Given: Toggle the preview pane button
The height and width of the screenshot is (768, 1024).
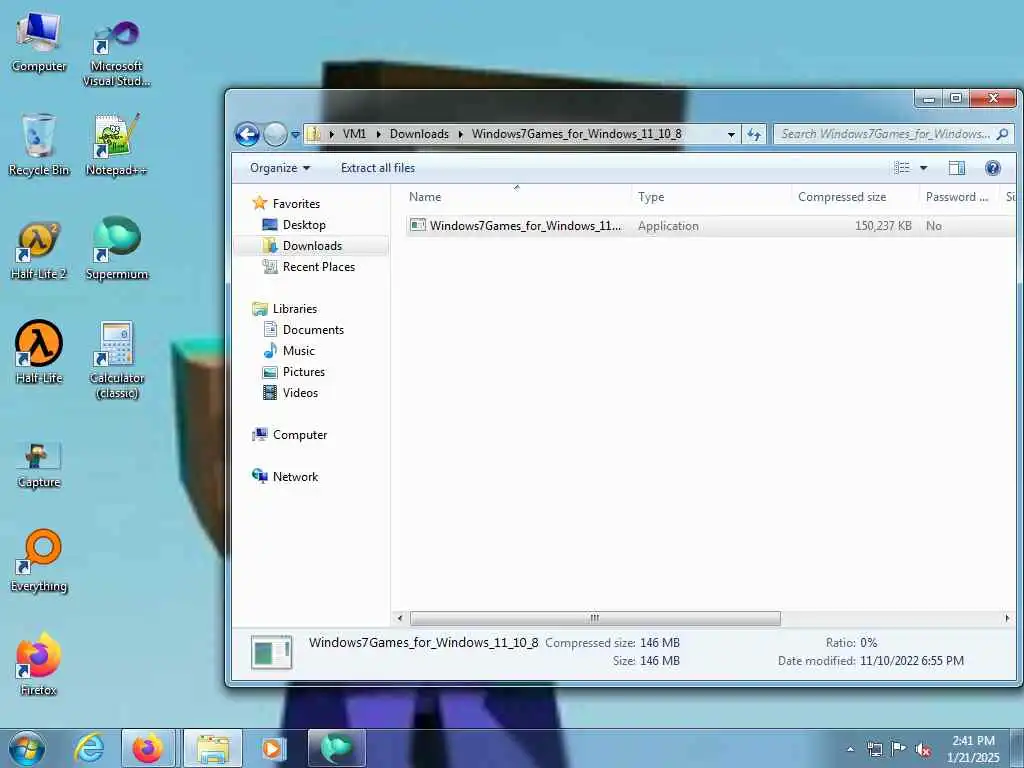Looking at the screenshot, I should [x=957, y=168].
